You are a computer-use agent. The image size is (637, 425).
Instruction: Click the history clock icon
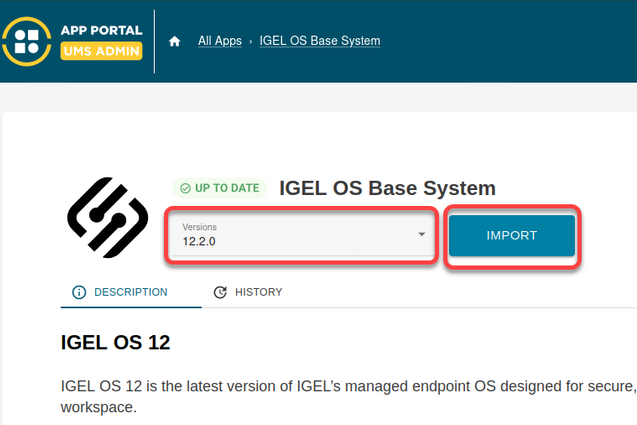(220, 292)
